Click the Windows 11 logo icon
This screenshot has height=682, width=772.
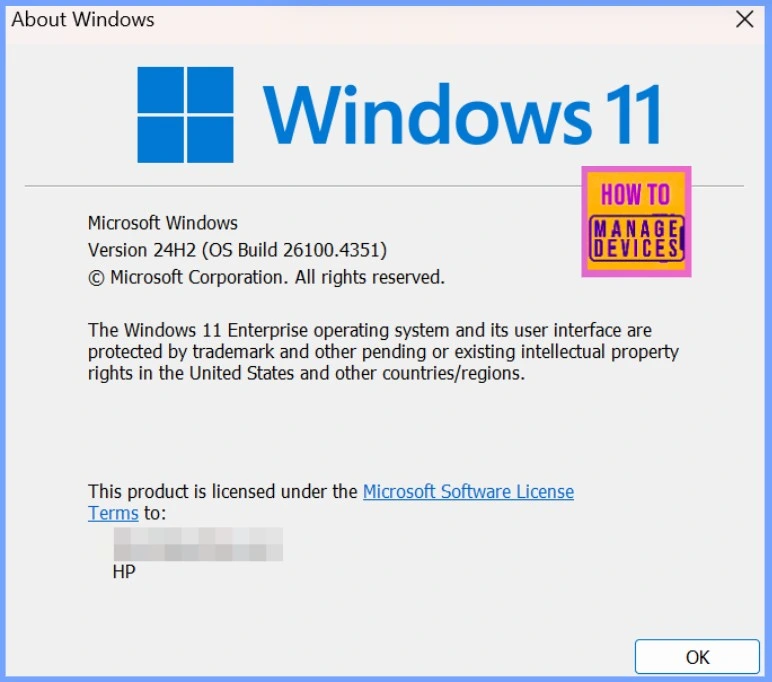185,115
